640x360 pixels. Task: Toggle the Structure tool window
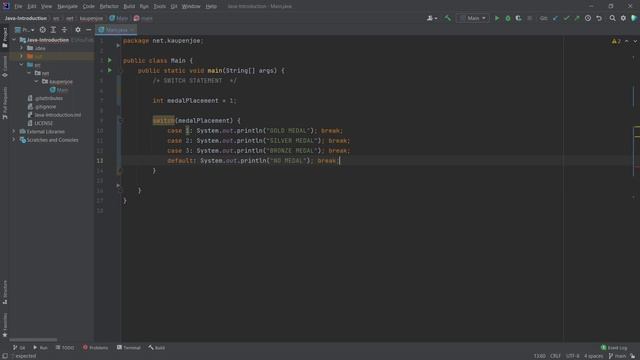click(x=4, y=292)
